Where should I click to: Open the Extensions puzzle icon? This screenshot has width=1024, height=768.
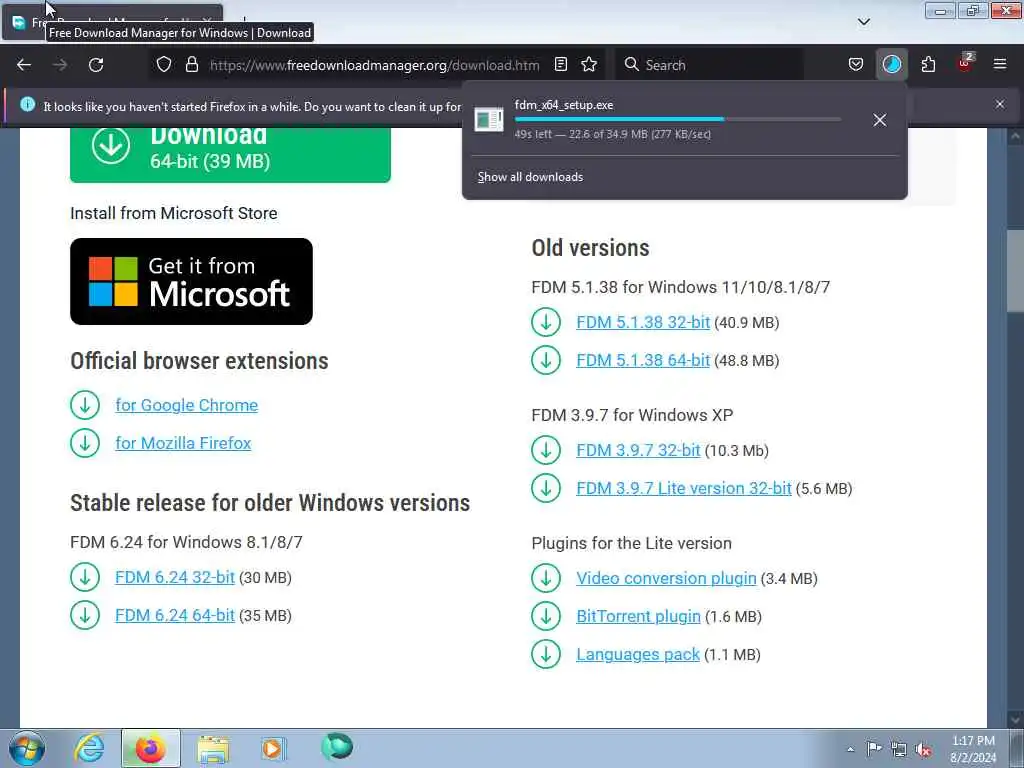coord(928,65)
